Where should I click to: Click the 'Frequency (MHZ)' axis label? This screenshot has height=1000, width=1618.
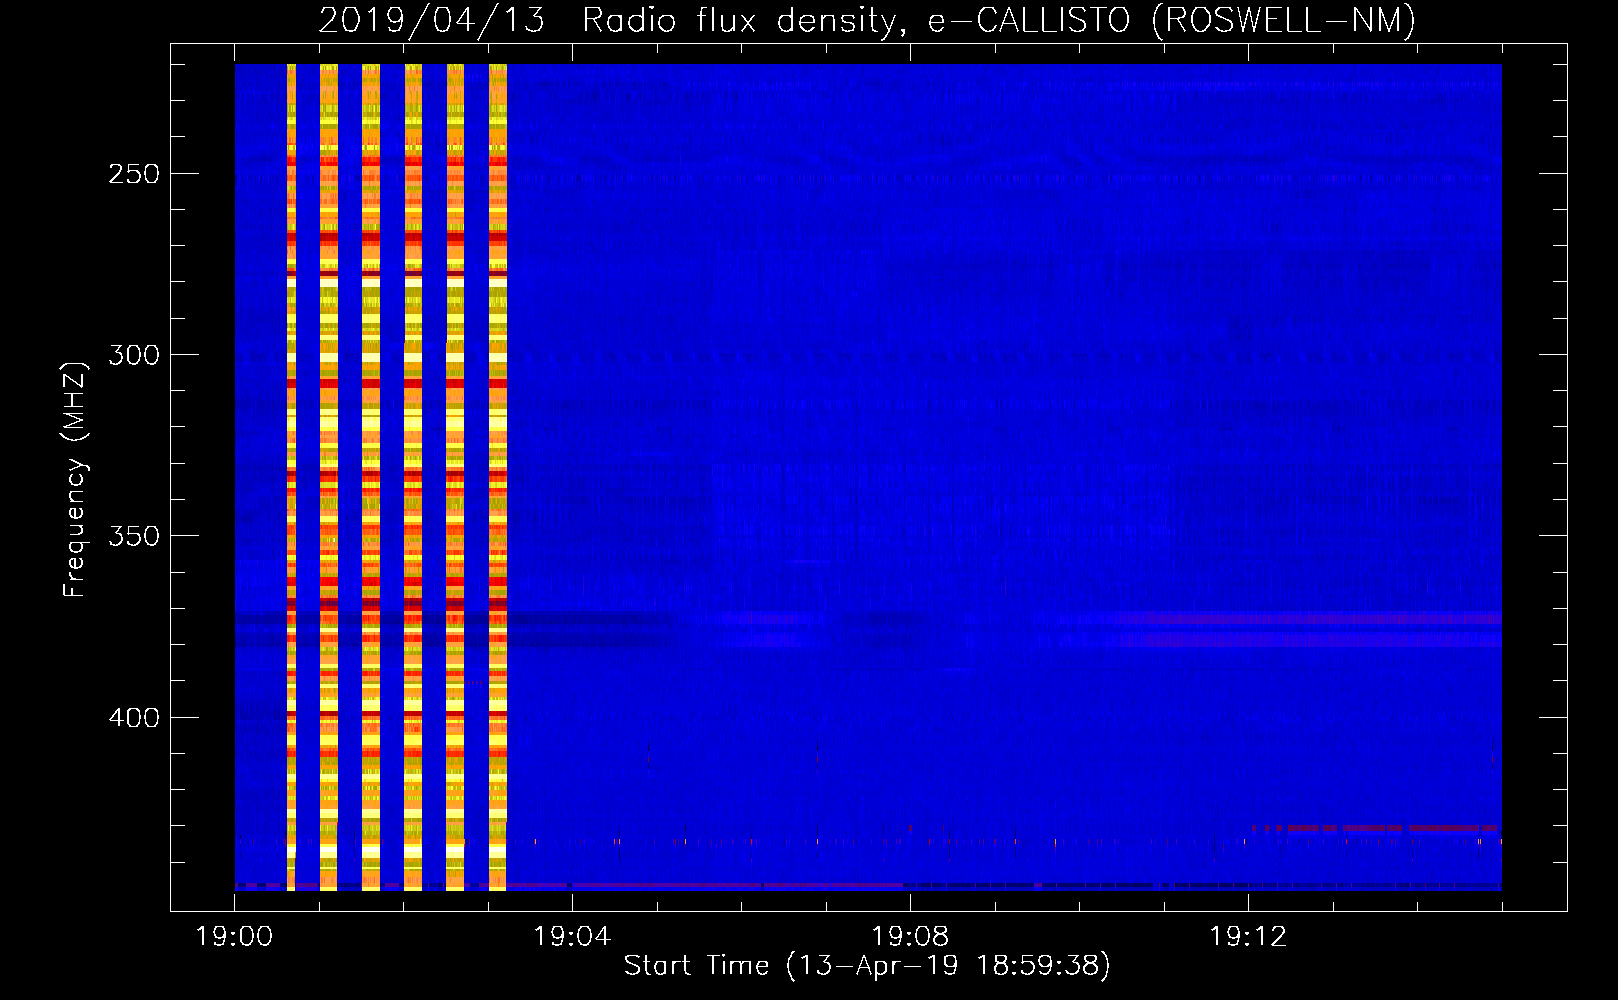point(75,479)
